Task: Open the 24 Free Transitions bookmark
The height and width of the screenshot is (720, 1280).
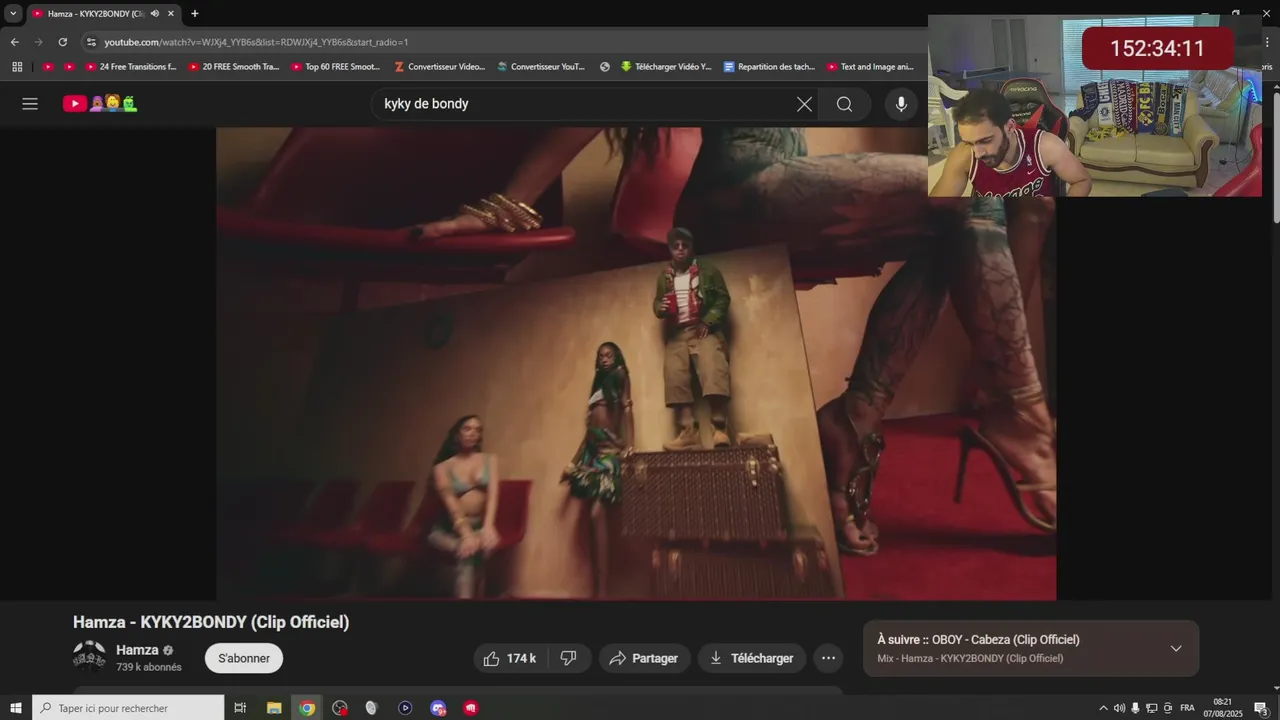Action: (131, 67)
